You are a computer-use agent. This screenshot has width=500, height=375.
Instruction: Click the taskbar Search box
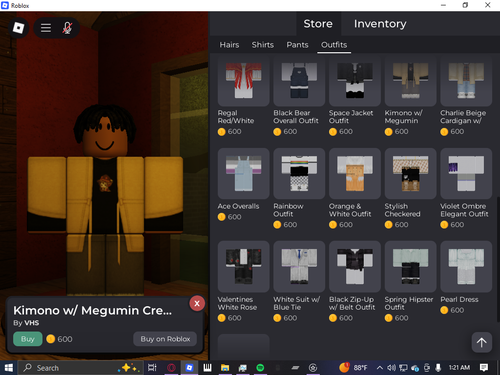point(80,368)
